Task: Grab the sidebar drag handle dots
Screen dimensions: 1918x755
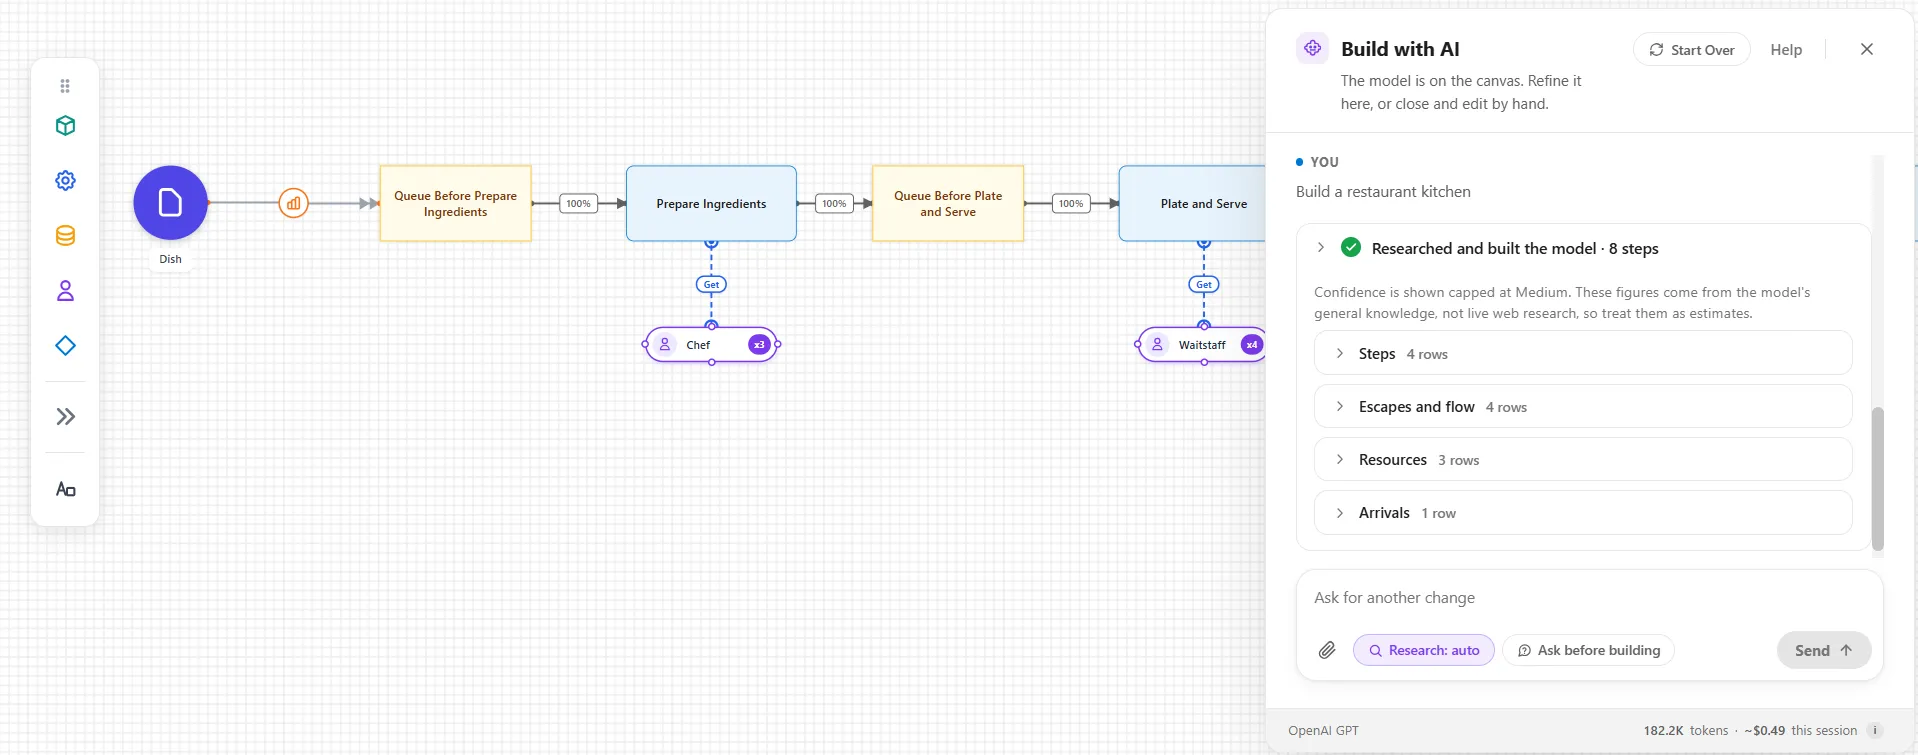Action: coord(65,86)
